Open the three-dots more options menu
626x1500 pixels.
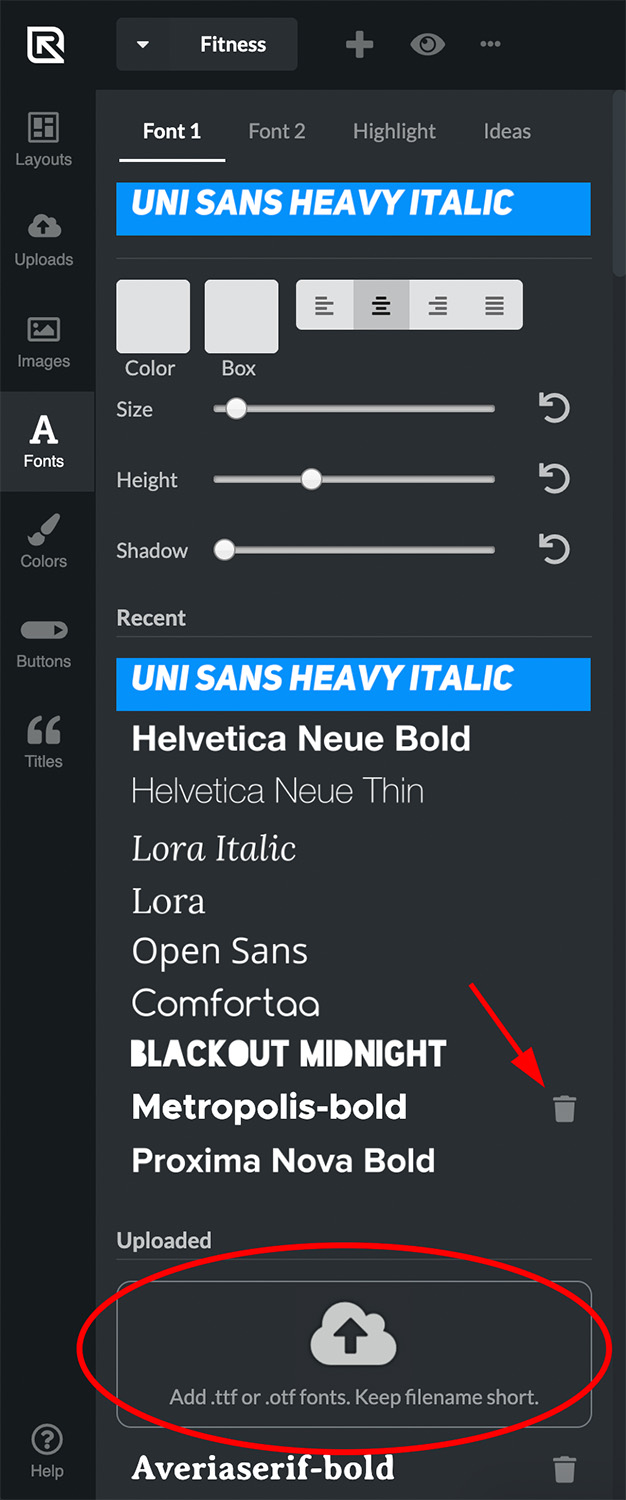tap(490, 45)
